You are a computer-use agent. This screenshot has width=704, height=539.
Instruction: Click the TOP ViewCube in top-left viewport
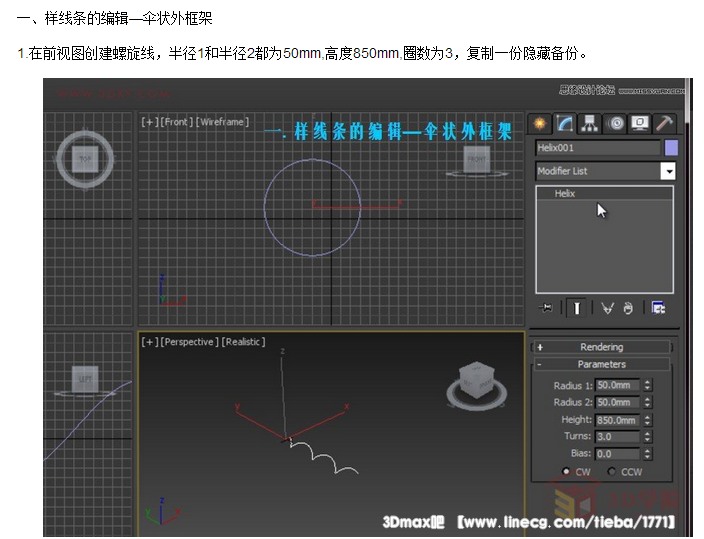(x=85, y=159)
